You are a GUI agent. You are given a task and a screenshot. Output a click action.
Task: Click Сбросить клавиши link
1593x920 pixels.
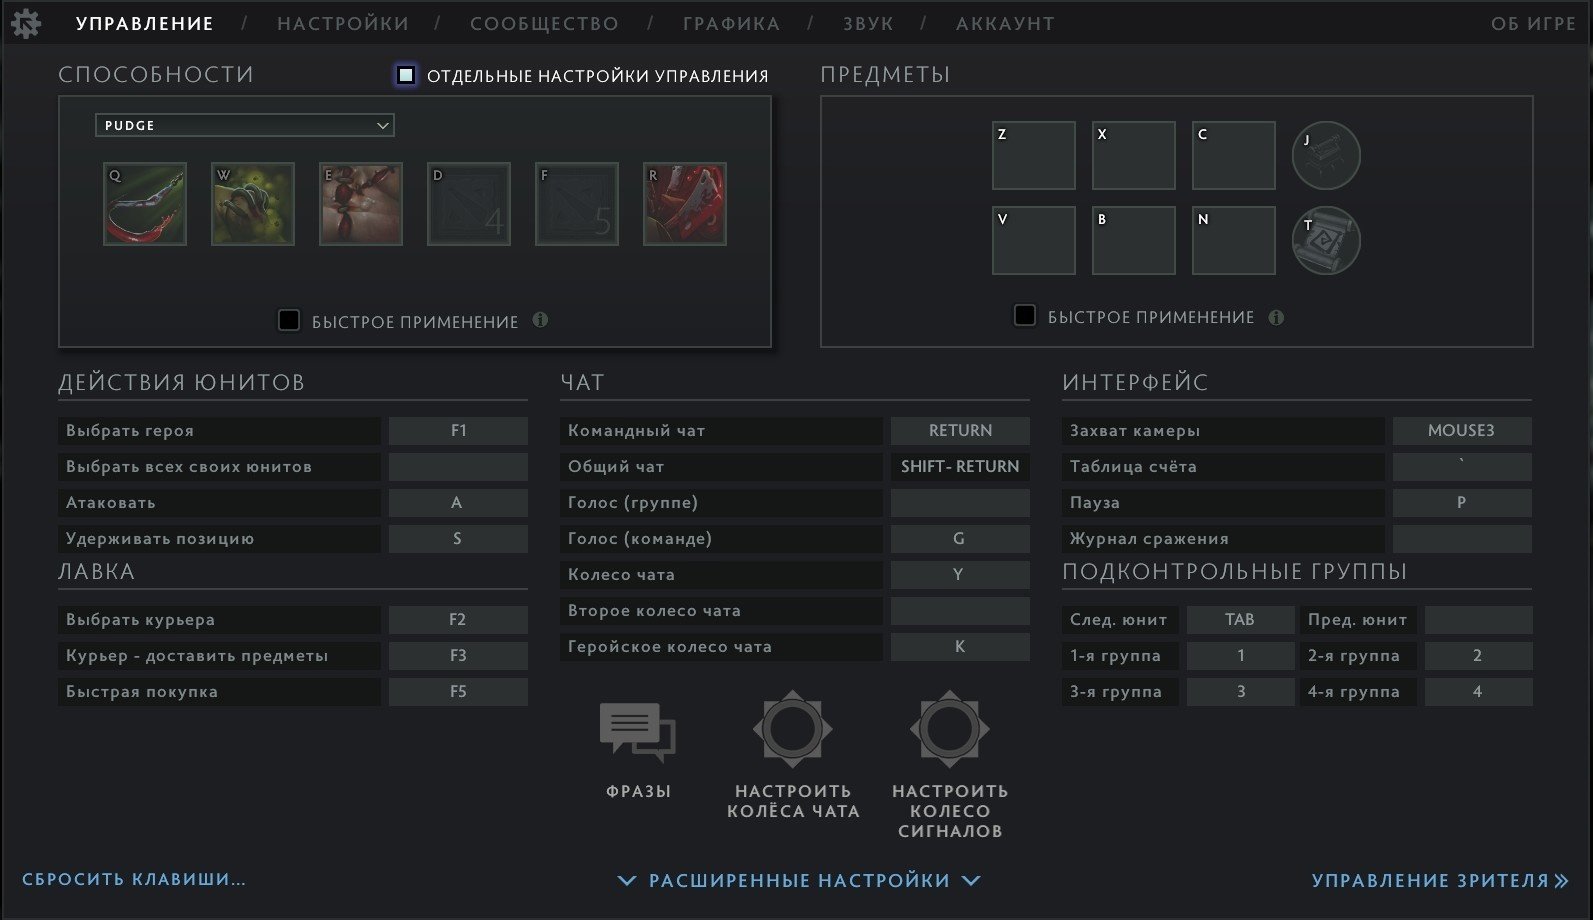tap(134, 879)
